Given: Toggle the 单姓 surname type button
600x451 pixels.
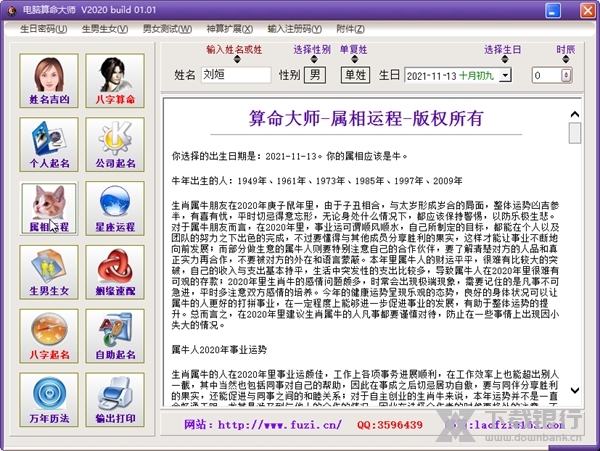Looking at the screenshot, I should tap(355, 75).
